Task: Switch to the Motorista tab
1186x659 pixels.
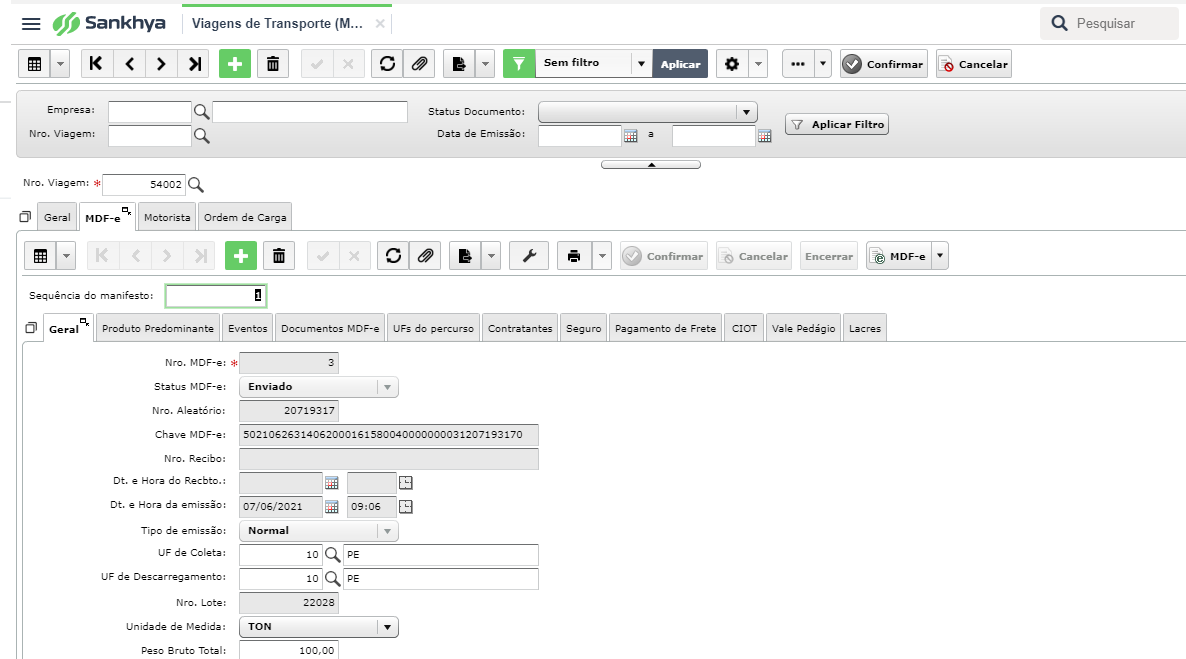Action: pos(167,217)
